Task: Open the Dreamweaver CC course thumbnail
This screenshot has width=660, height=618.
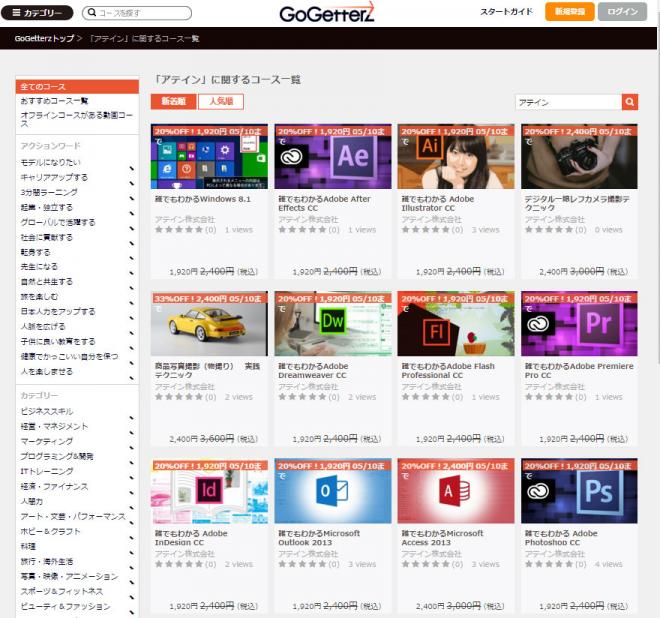Action: [333, 324]
